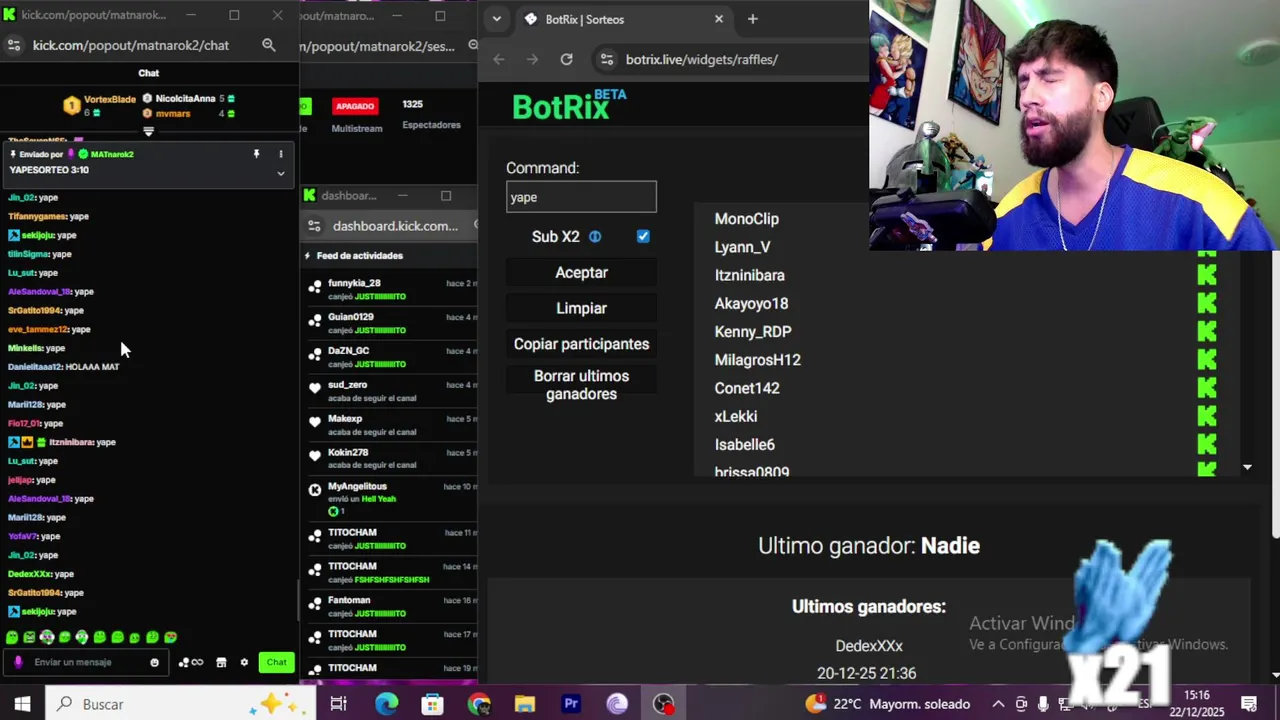Open the channel points rewards icon in chat
This screenshot has height=720, width=1280.
(x=190, y=662)
